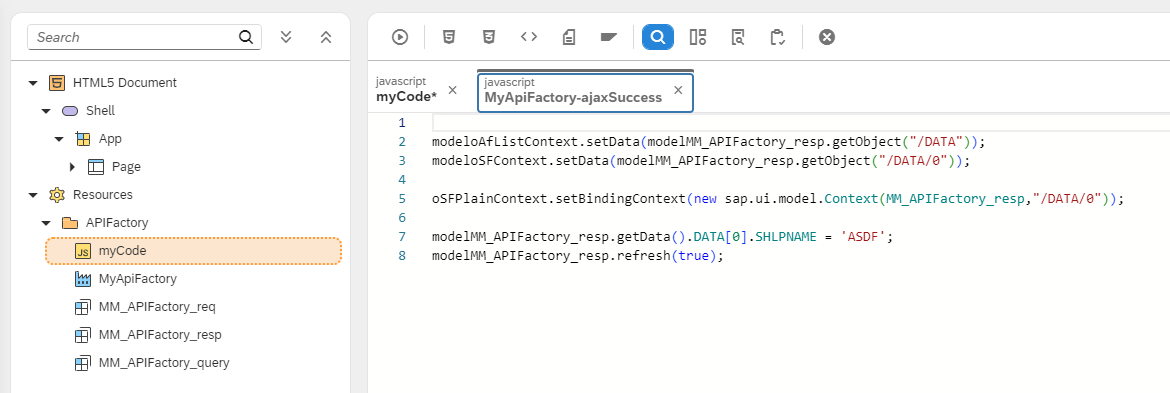Expand all tree nodes with double down chevron
Image resolution: width=1170 pixels, height=393 pixels.
click(286, 37)
